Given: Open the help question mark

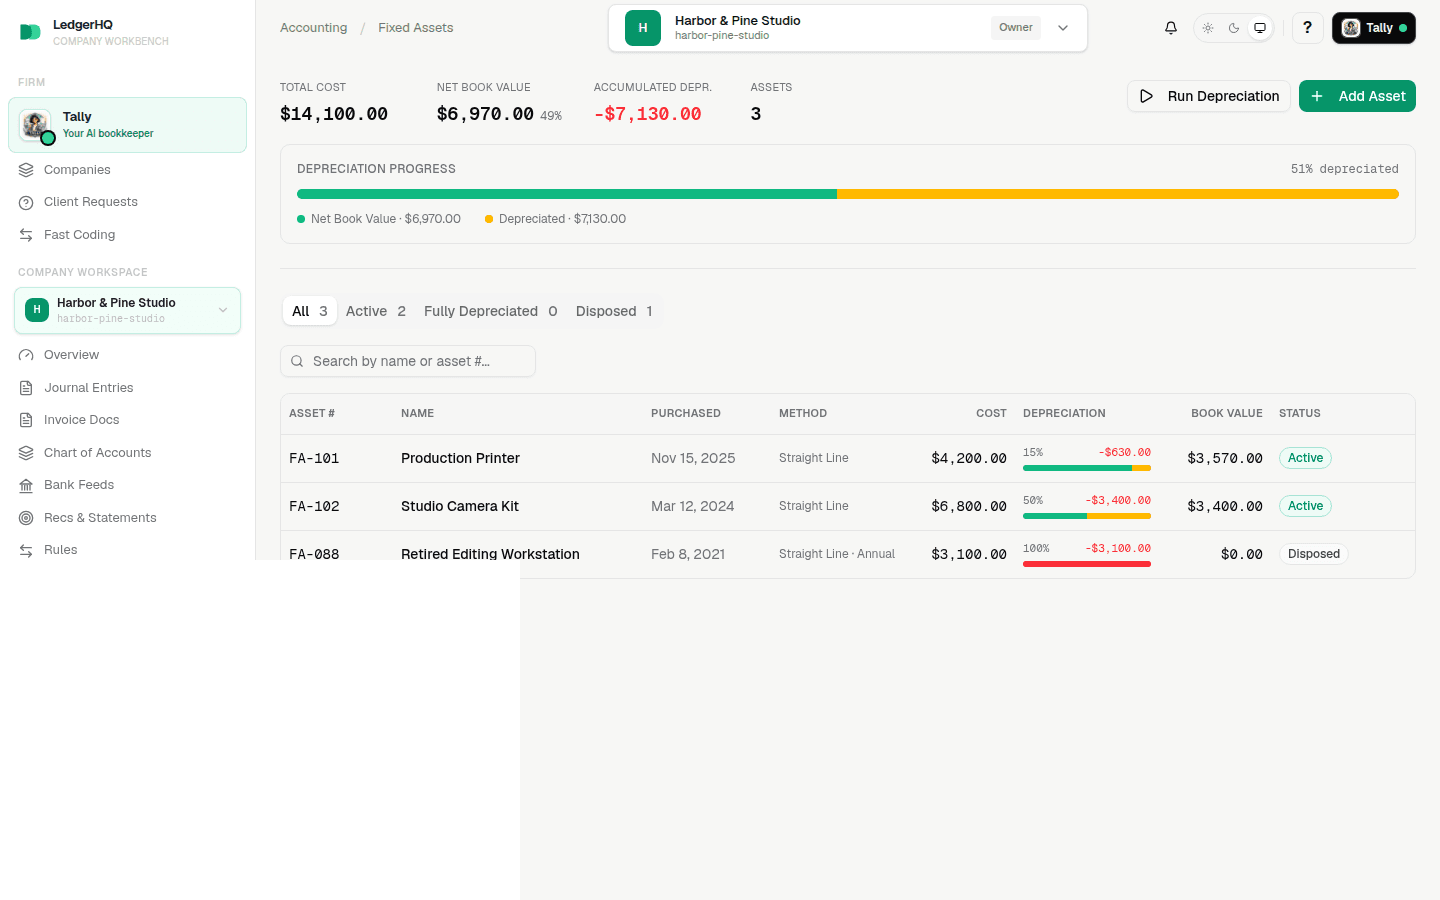Looking at the screenshot, I should [1307, 28].
